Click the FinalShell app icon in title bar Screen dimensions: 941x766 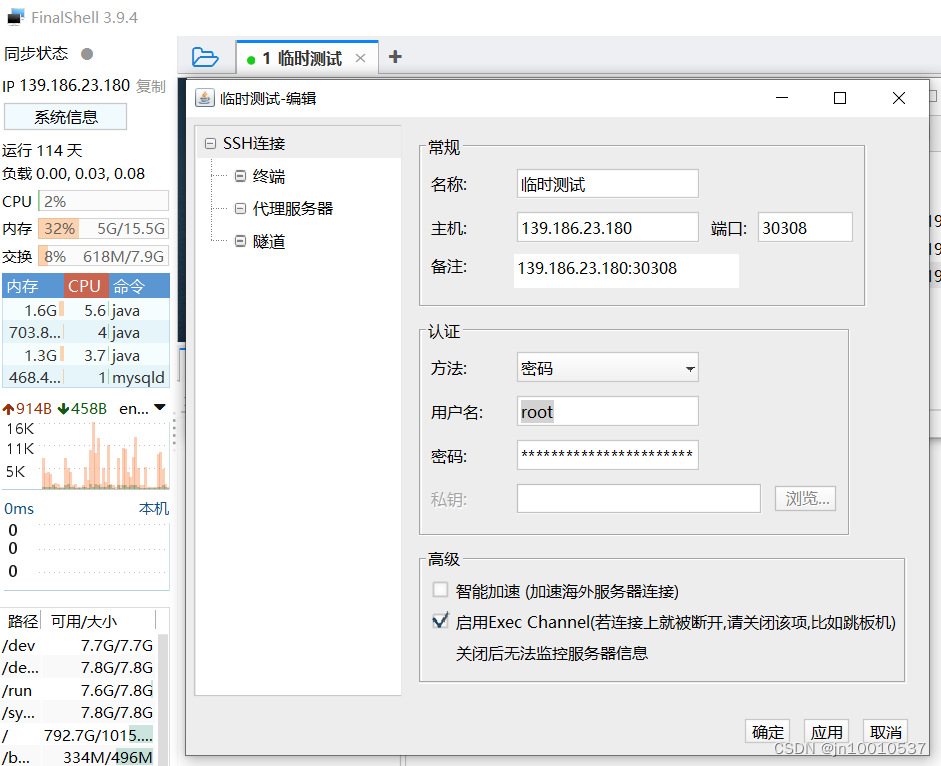pos(16,17)
